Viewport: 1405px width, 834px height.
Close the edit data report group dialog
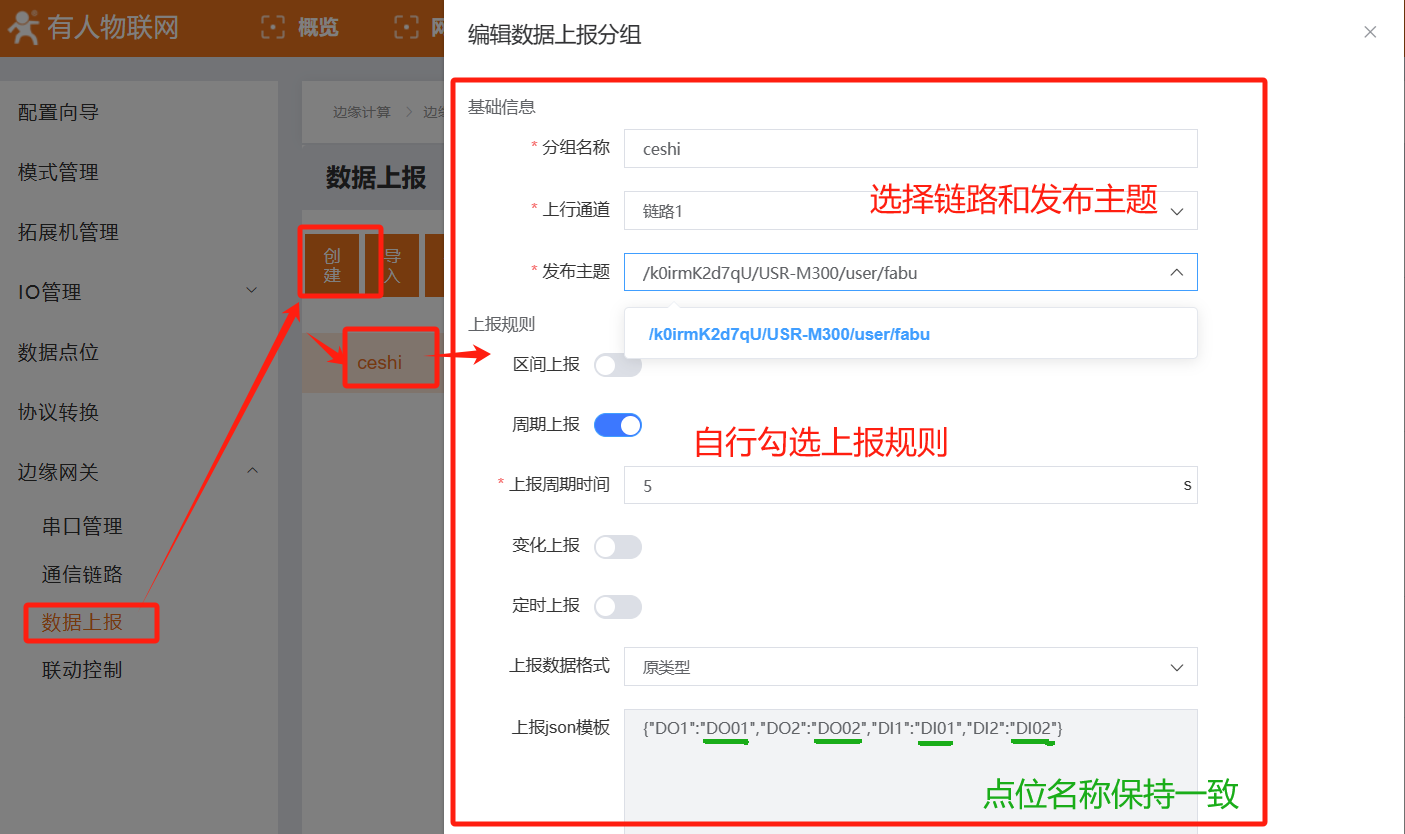[x=1370, y=32]
